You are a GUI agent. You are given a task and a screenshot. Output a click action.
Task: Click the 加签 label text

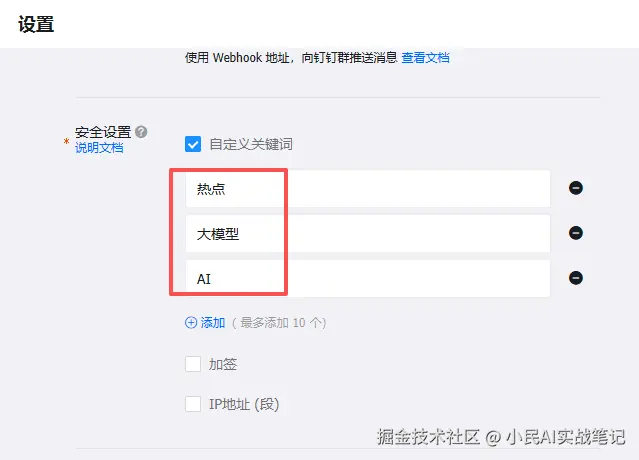click(223, 364)
